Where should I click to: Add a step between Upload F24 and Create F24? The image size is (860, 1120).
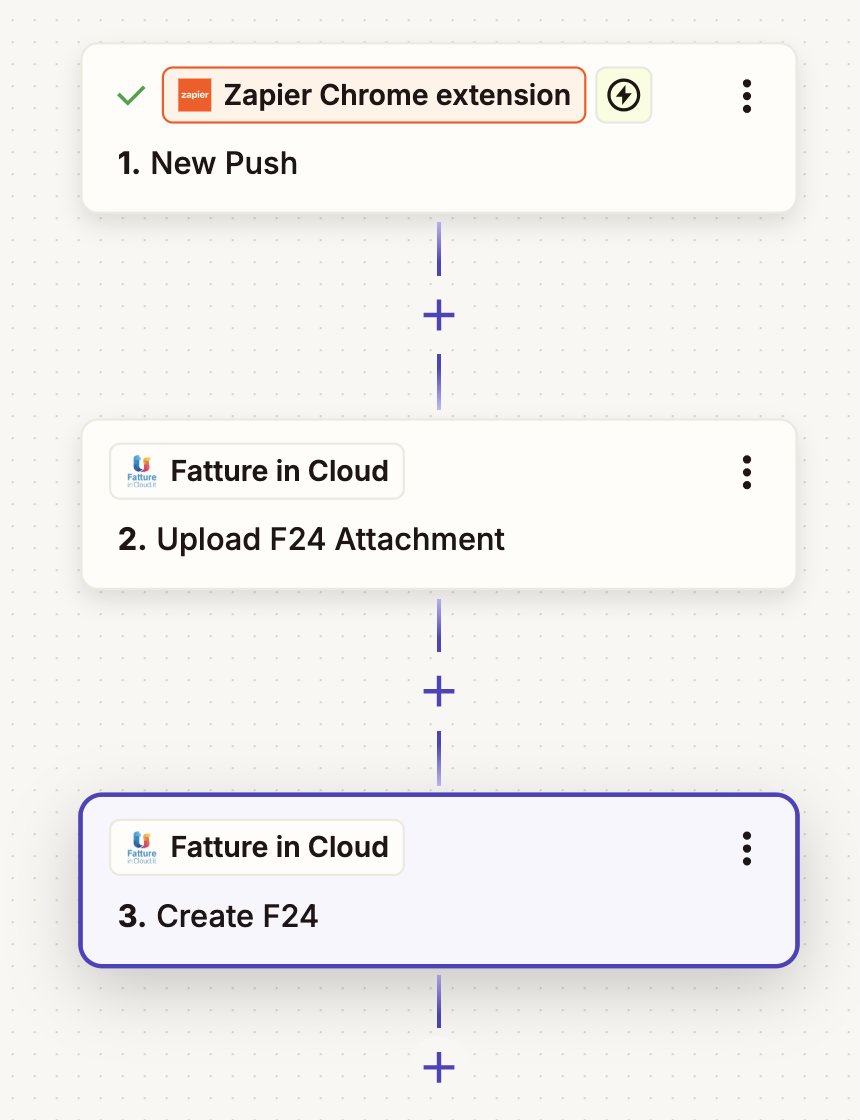pos(437,691)
